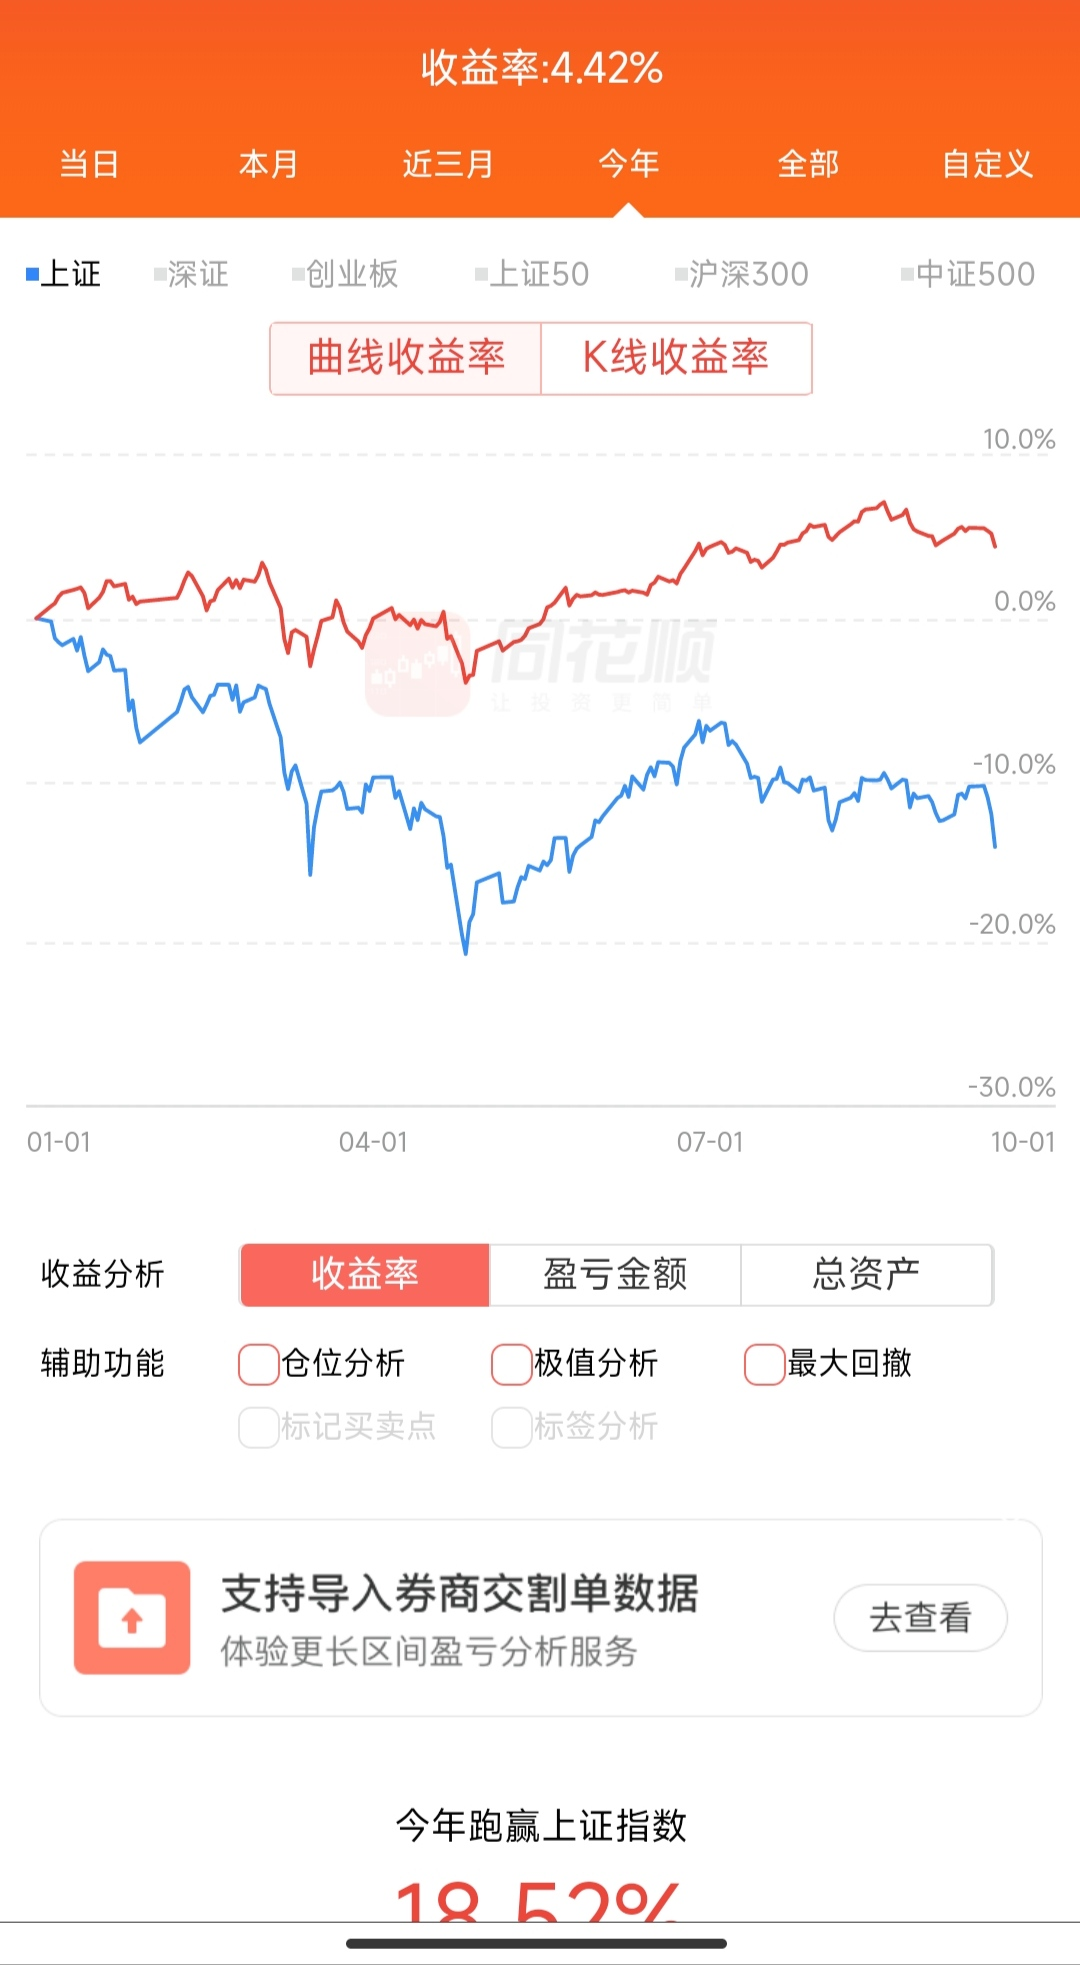Switch to K线收益率 chart view

pos(676,358)
